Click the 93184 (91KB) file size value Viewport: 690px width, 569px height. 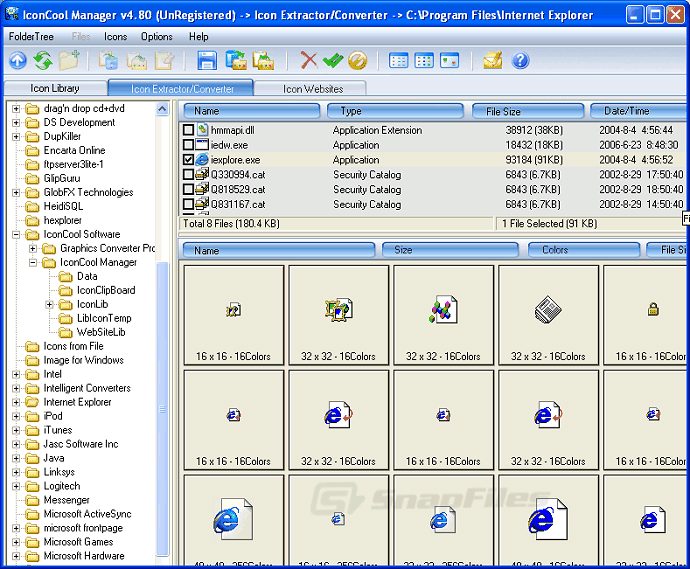(534, 160)
